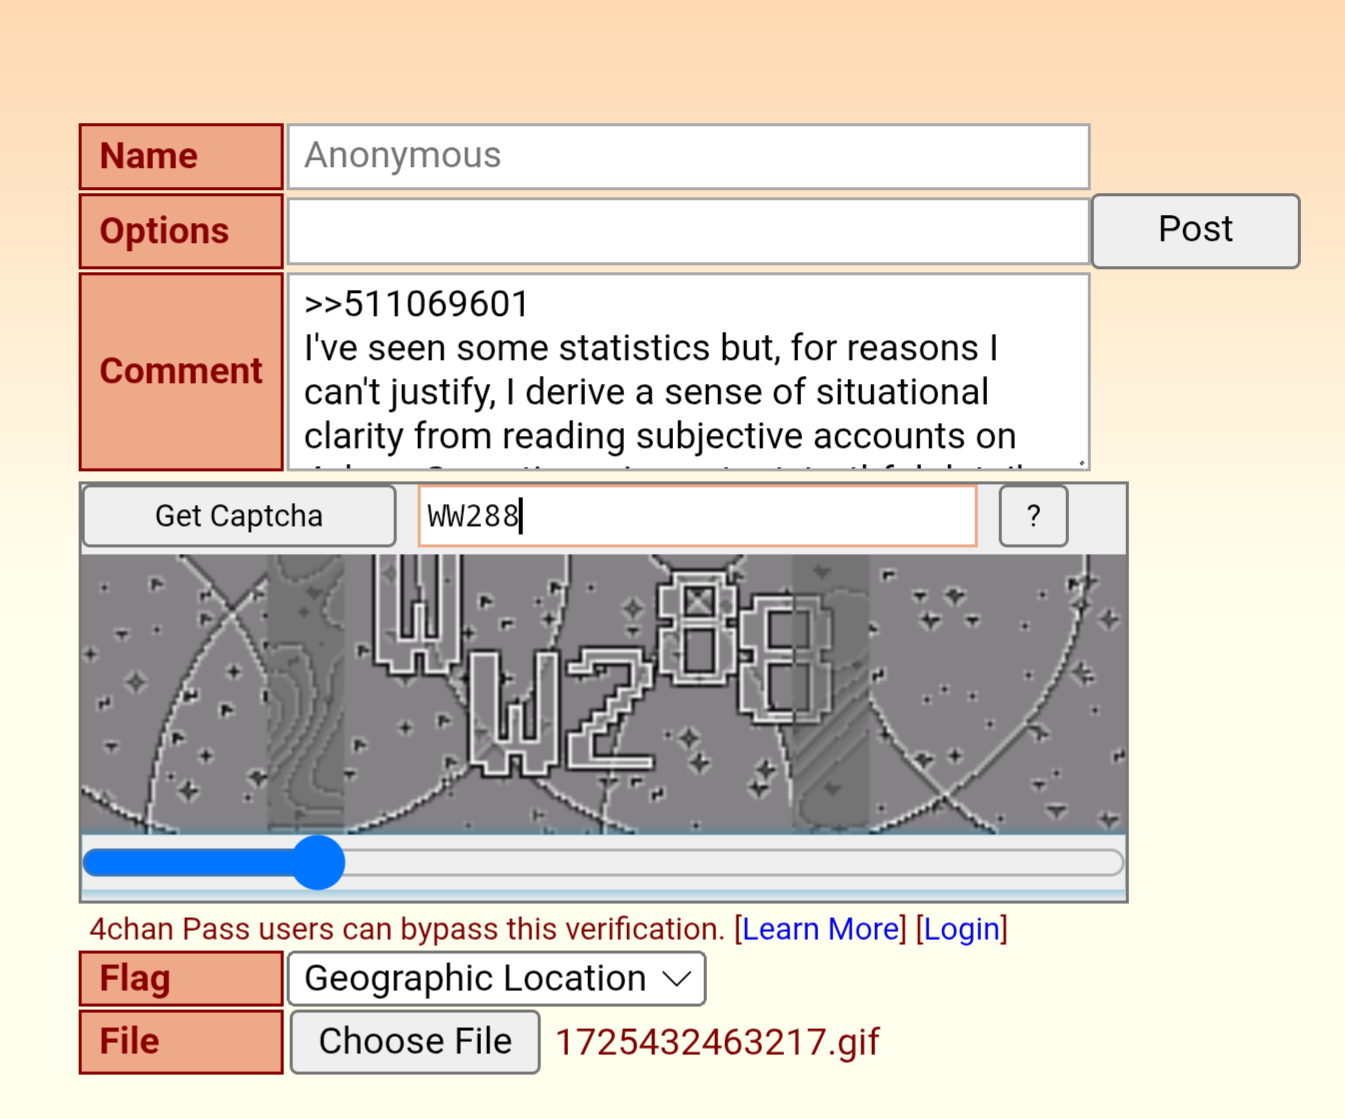Focus the Options text field

click(x=688, y=231)
